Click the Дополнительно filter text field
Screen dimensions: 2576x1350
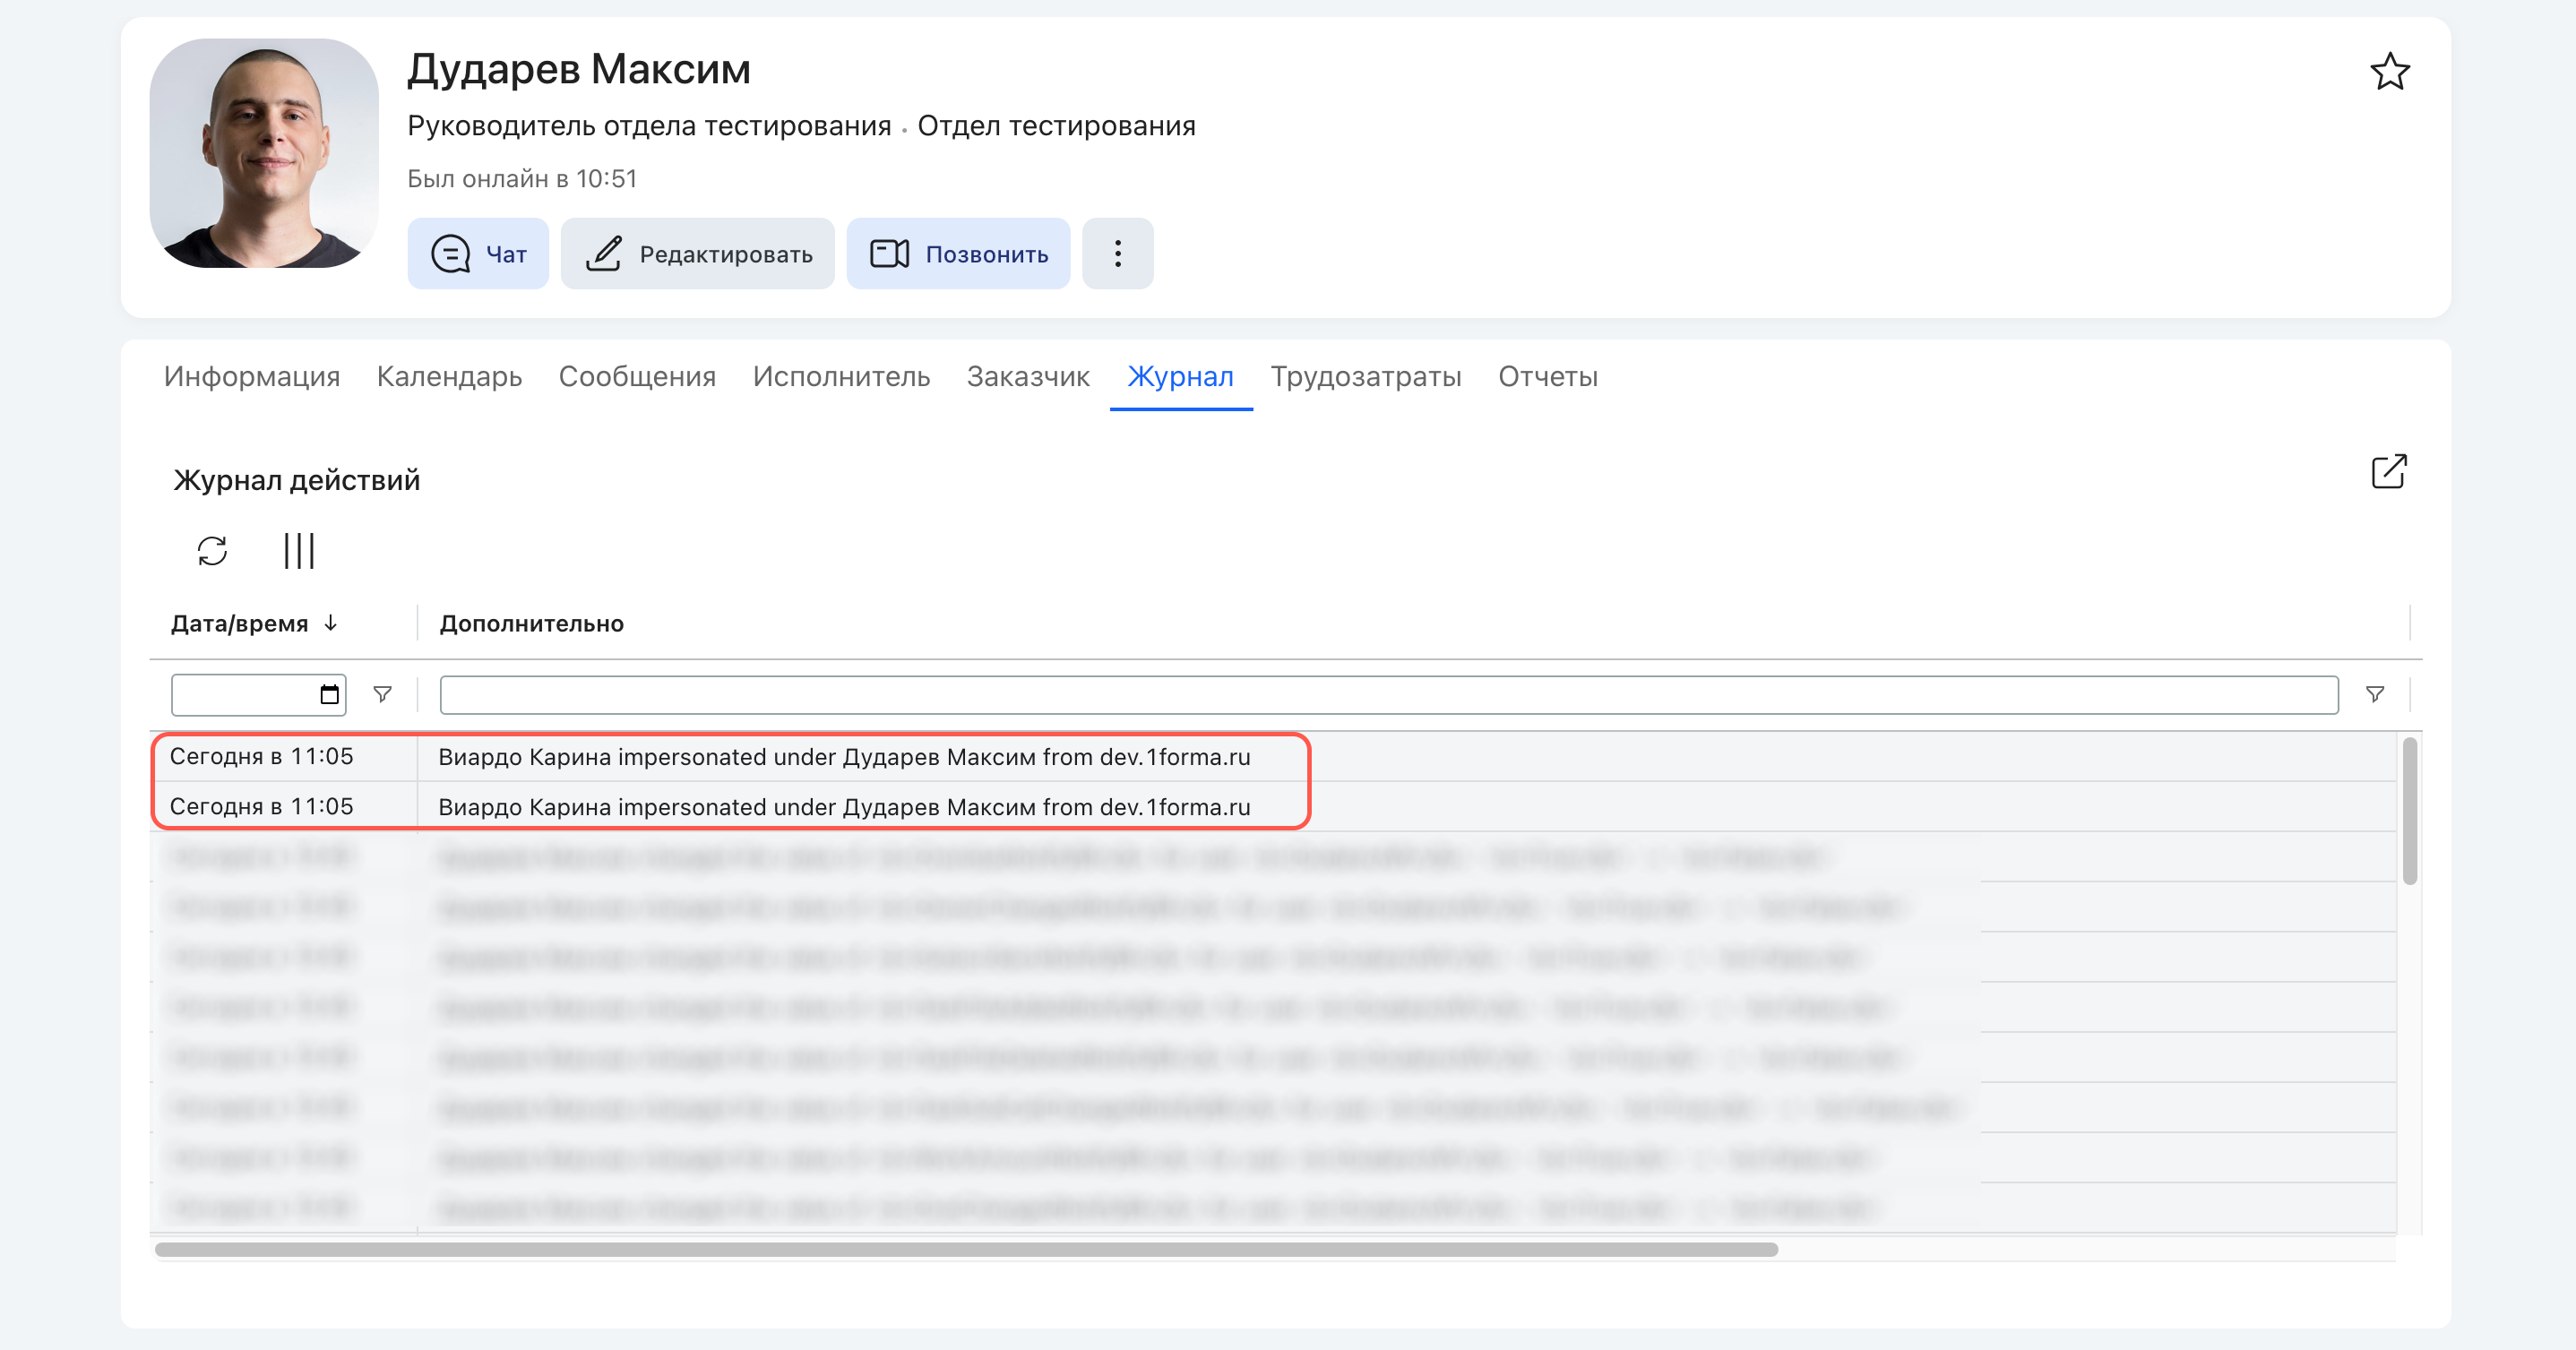[1388, 694]
